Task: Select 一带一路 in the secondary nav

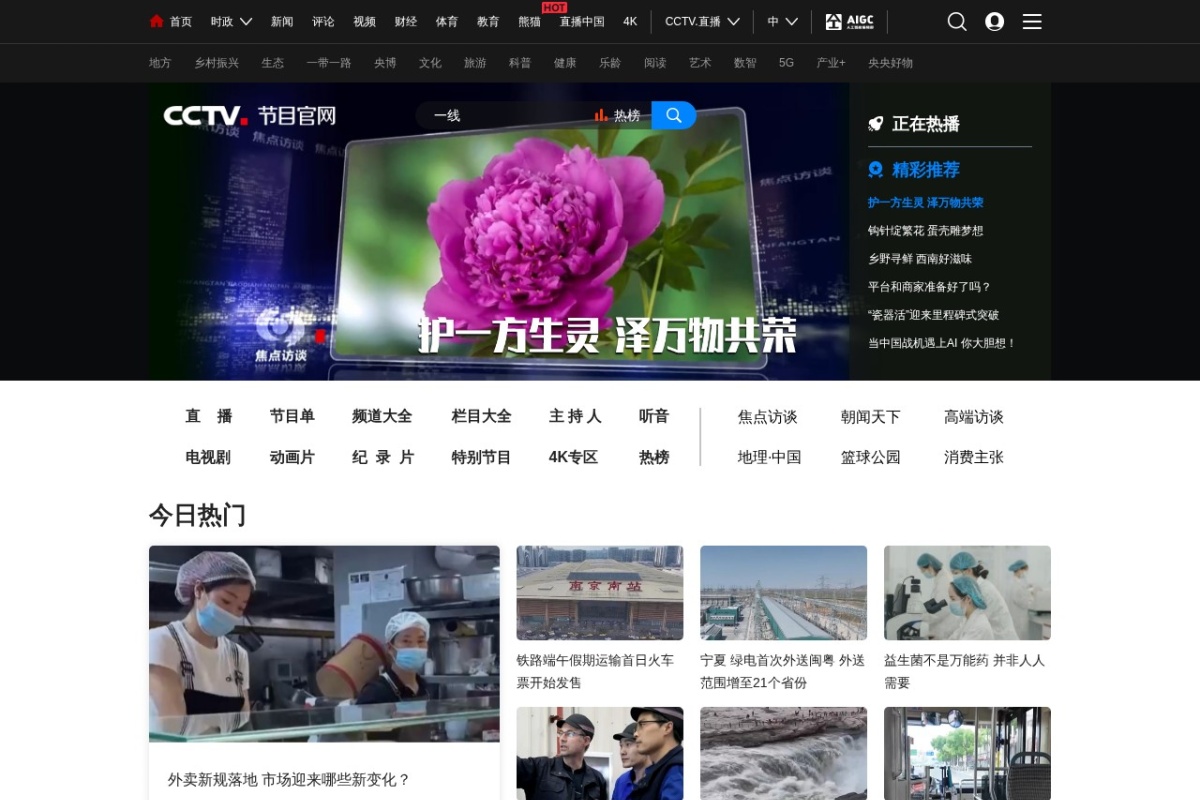Action: [x=329, y=62]
